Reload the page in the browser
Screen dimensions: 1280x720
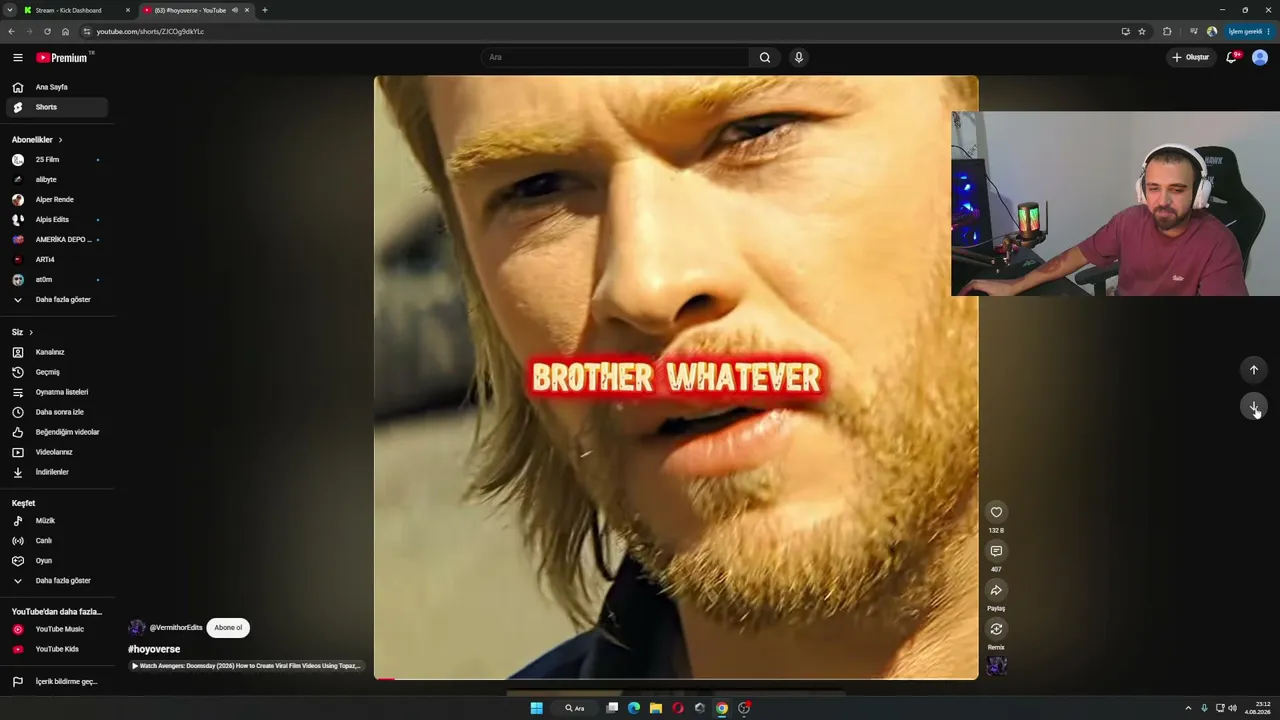[x=47, y=31]
